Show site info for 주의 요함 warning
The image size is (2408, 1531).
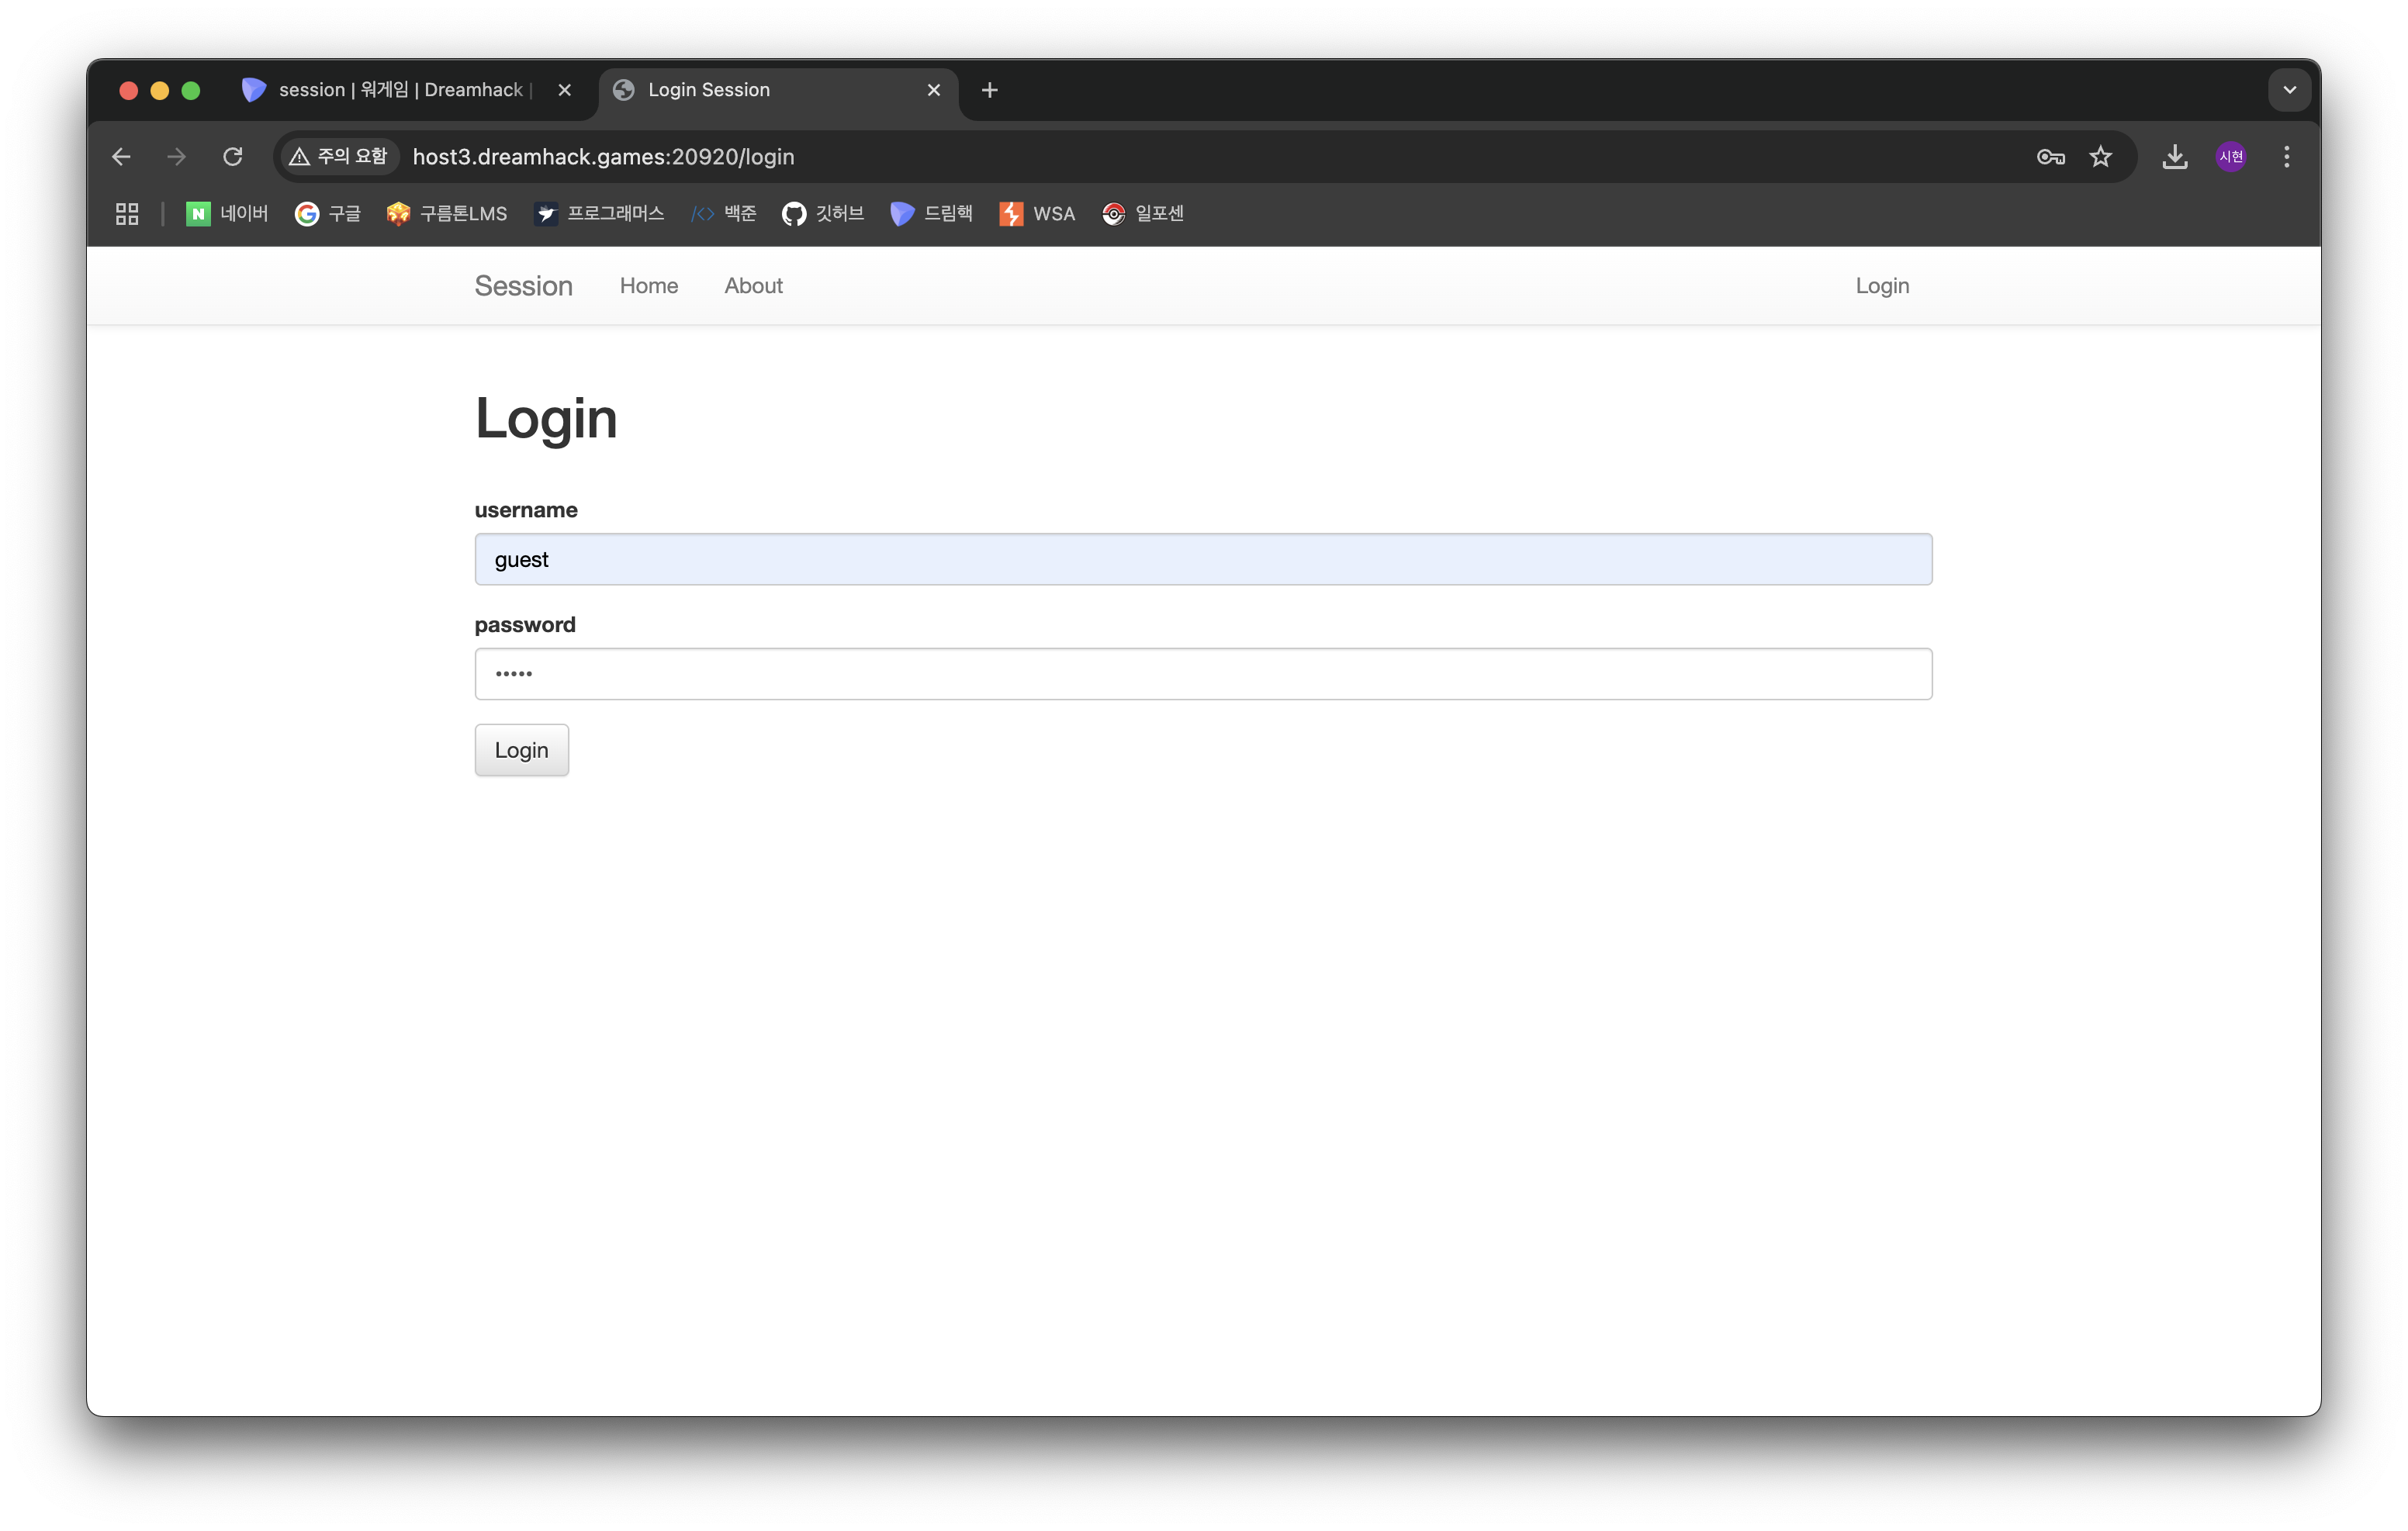(338, 157)
